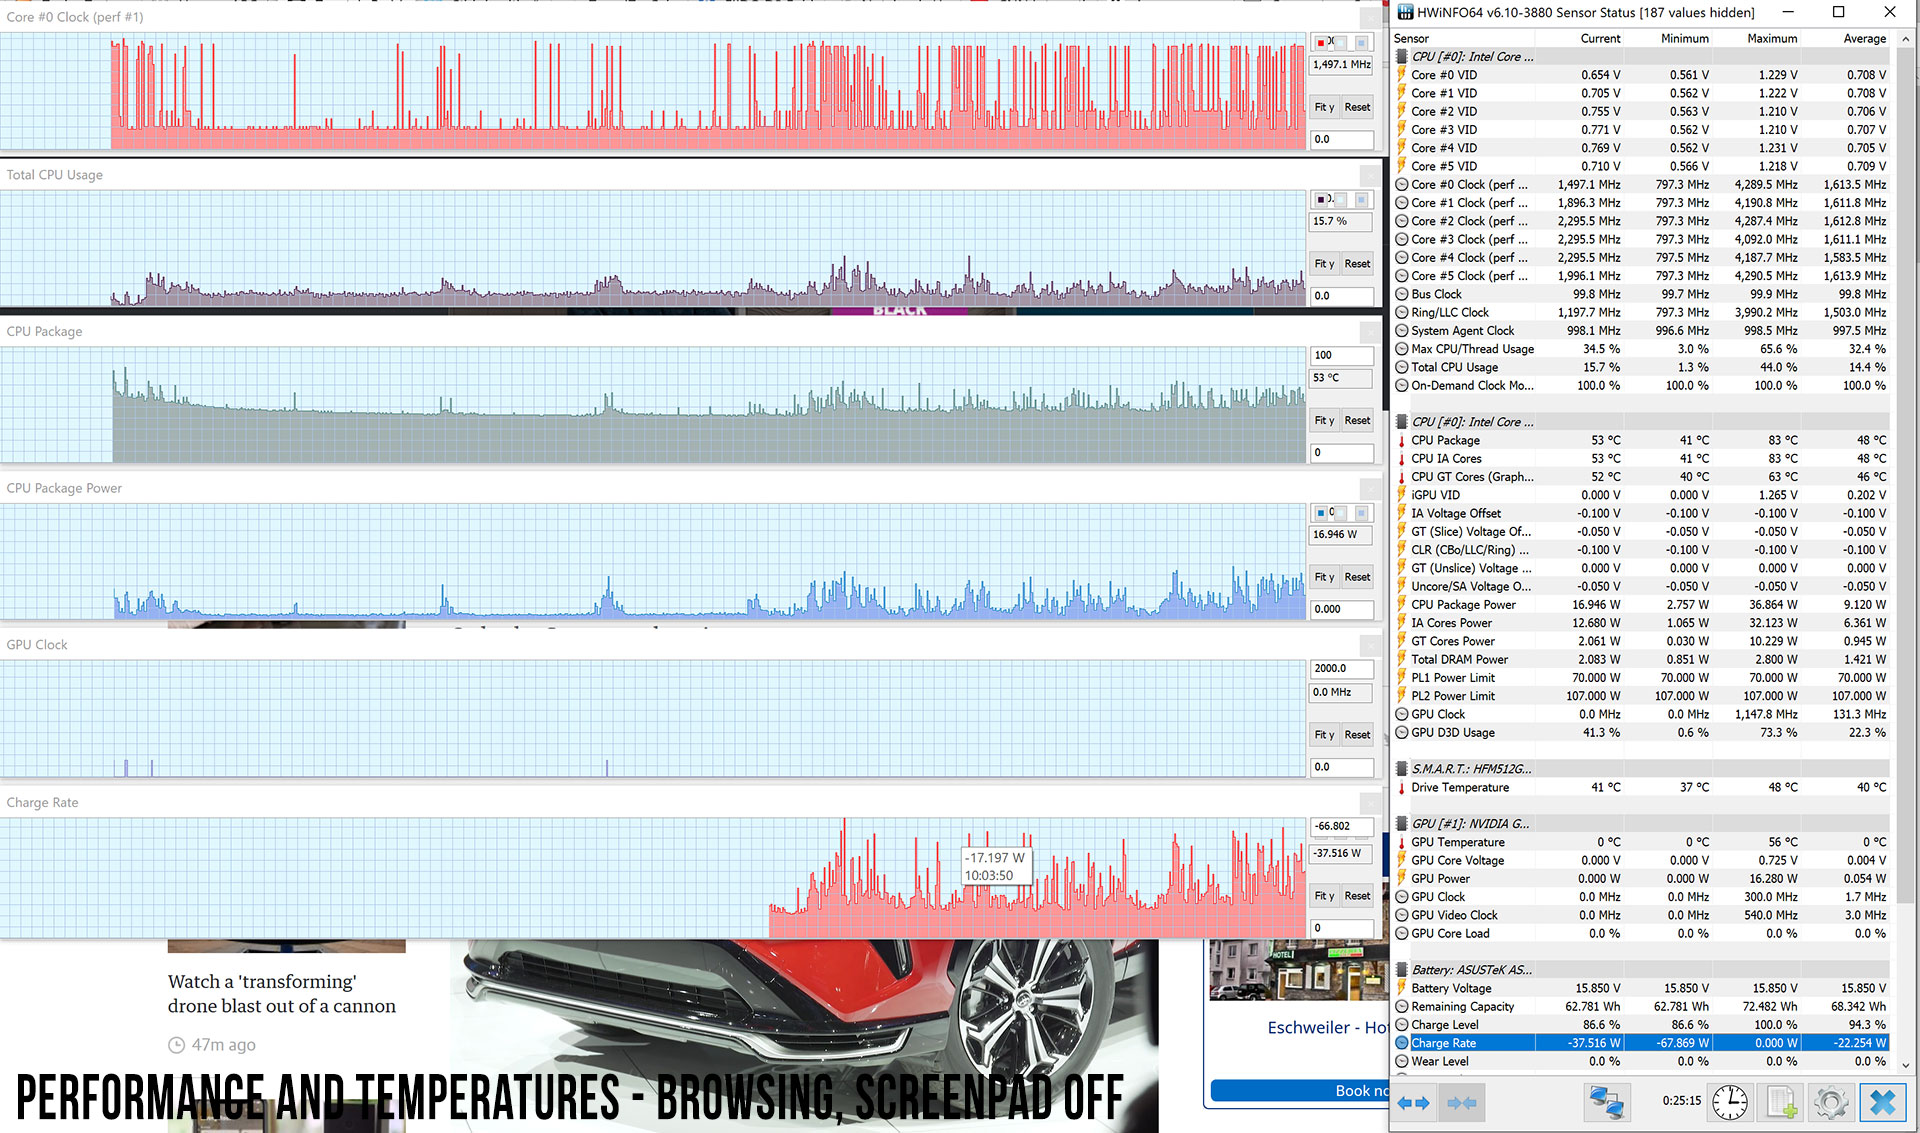Pick the blue color swatch in CPU Package Power graph
Viewport: 1920px width, 1133px height.
1322,513
